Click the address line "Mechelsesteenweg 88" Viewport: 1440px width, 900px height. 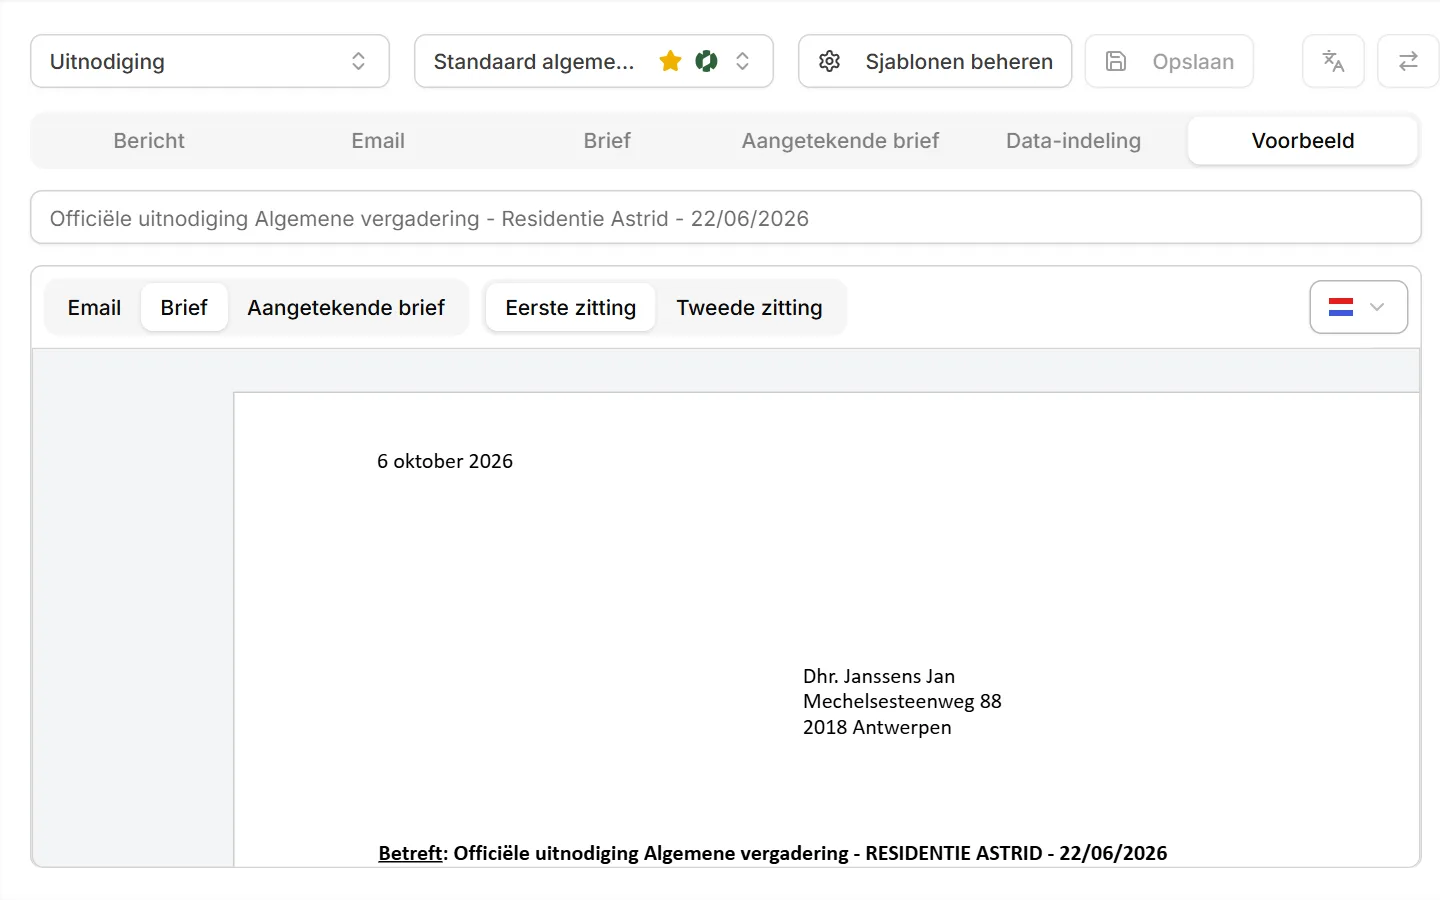click(902, 701)
